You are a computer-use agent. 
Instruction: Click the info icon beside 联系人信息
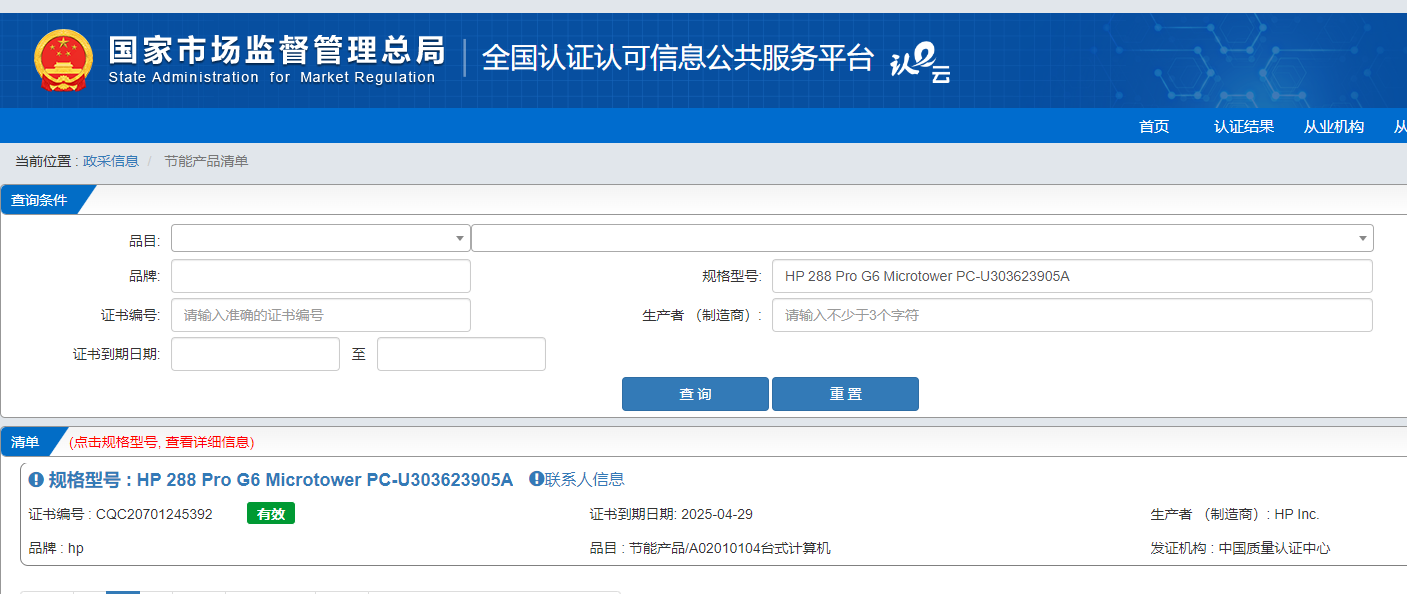536,479
